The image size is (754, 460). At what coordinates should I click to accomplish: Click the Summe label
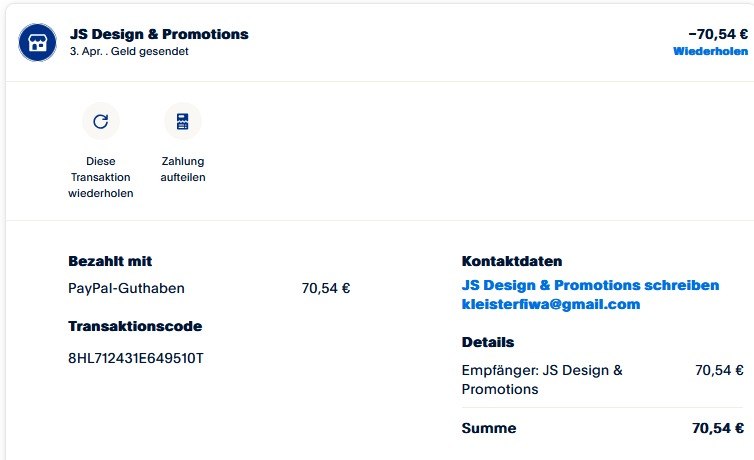tap(489, 428)
